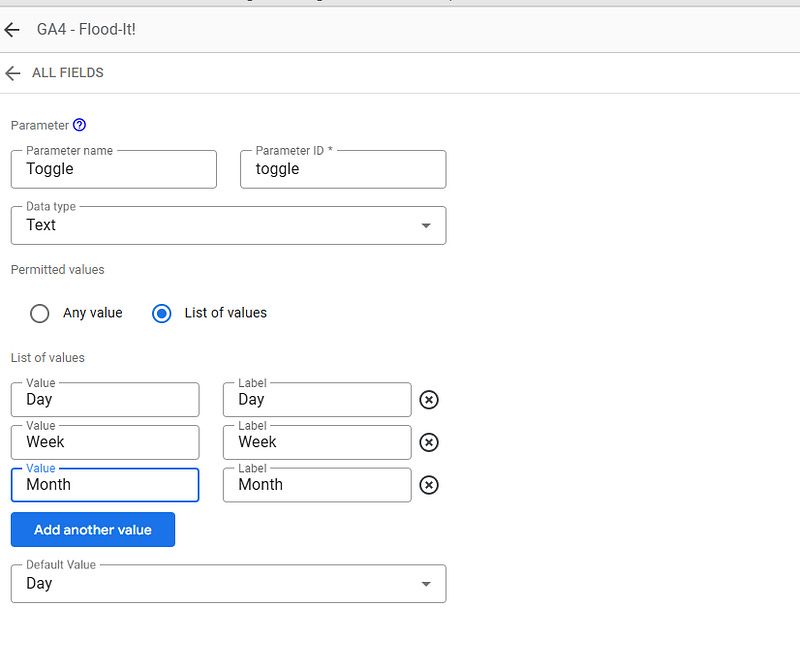The height and width of the screenshot is (662, 800).
Task: Remove the Month value row
Action: [x=429, y=485]
